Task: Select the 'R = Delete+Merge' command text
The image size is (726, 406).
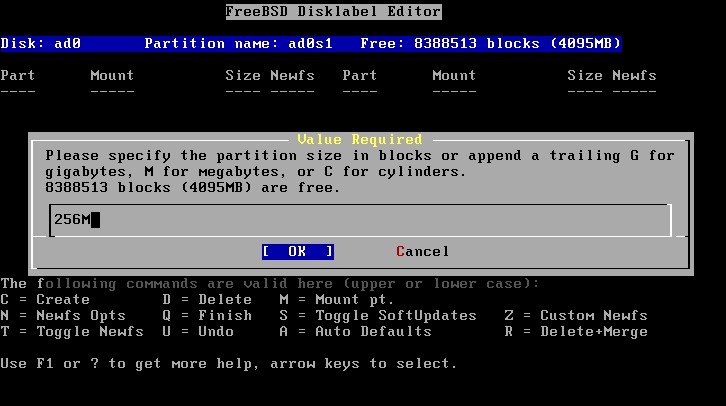Action: coord(576,331)
